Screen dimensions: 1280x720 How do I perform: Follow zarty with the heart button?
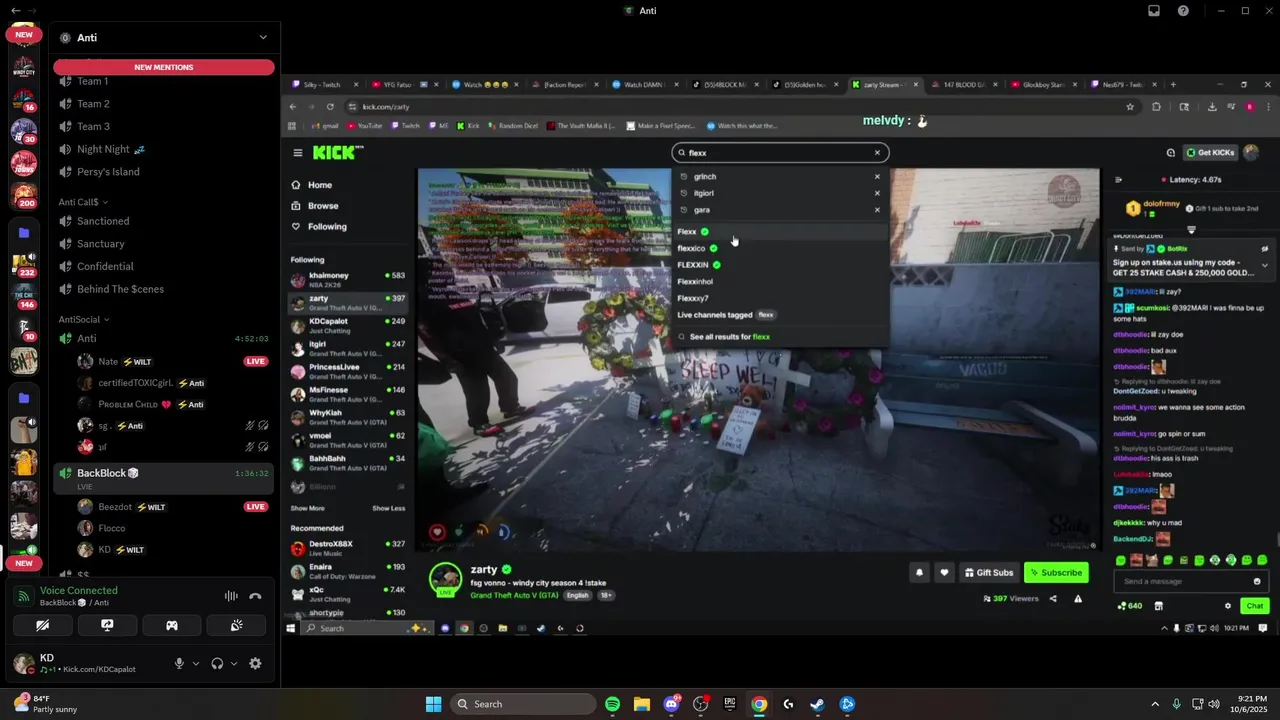pyautogui.click(x=944, y=573)
